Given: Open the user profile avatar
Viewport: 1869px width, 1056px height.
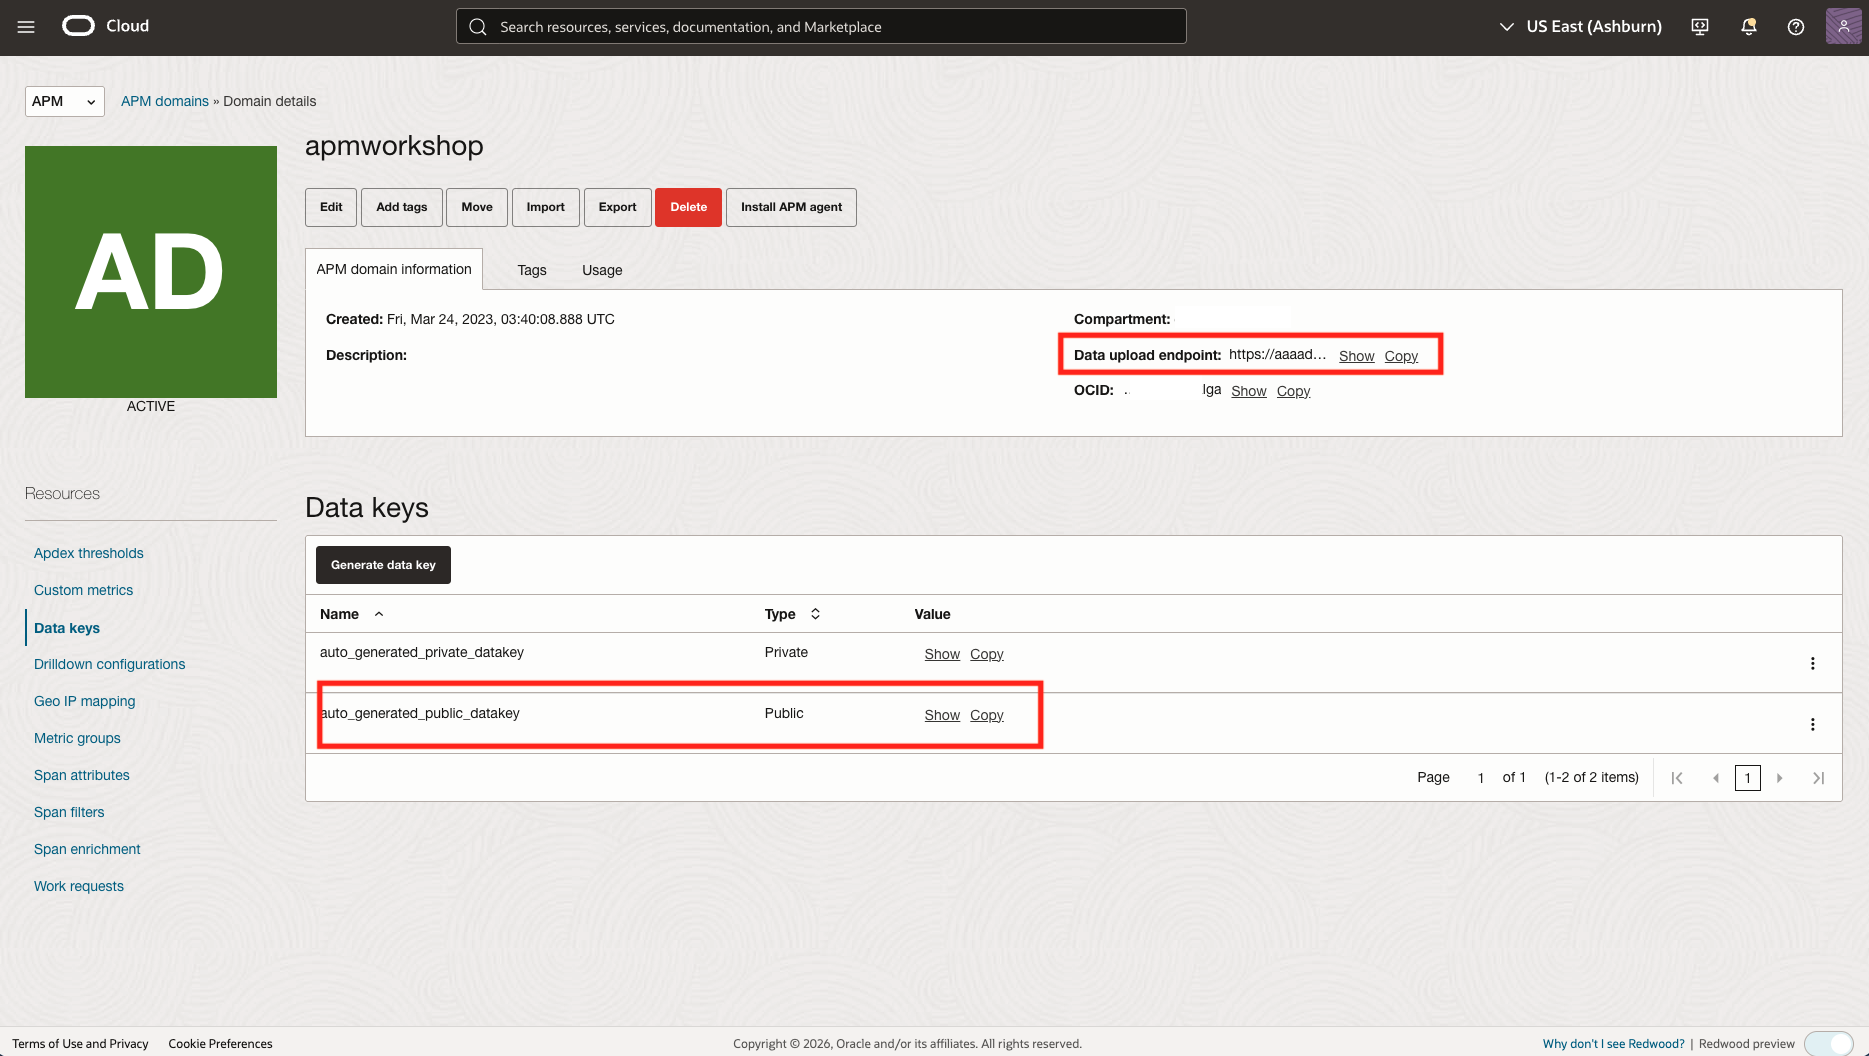Looking at the screenshot, I should tap(1842, 26).
